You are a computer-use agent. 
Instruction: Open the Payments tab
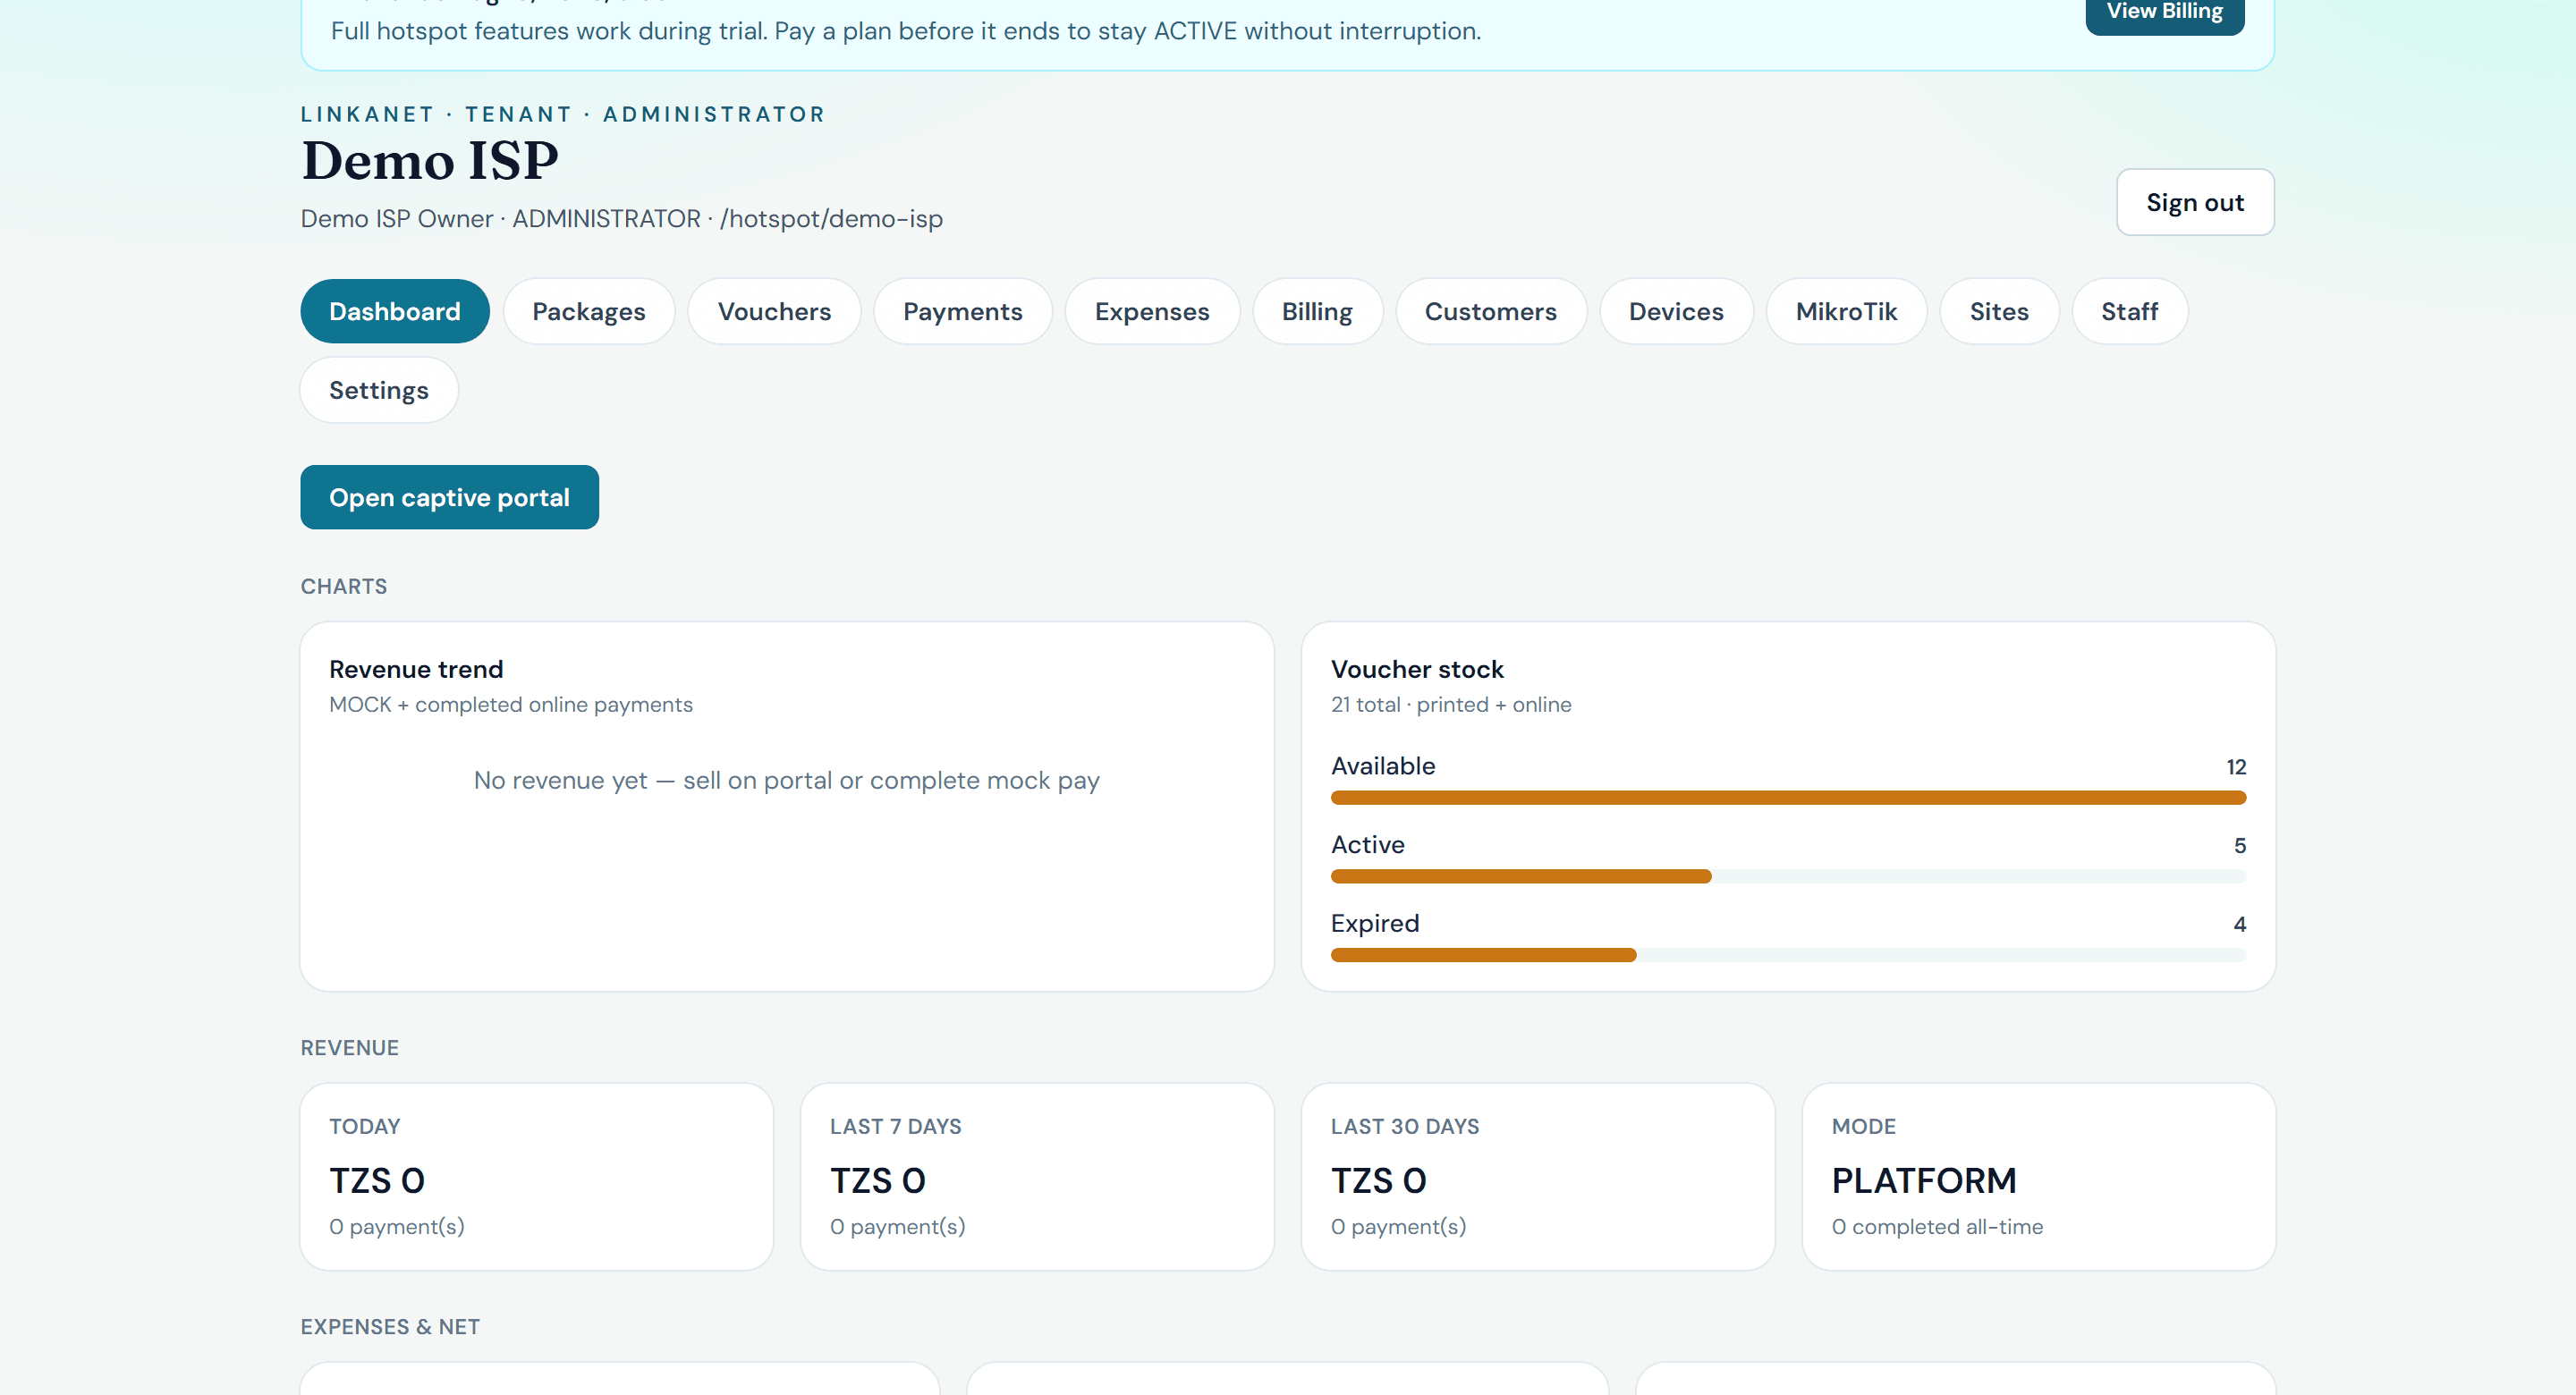coord(962,311)
